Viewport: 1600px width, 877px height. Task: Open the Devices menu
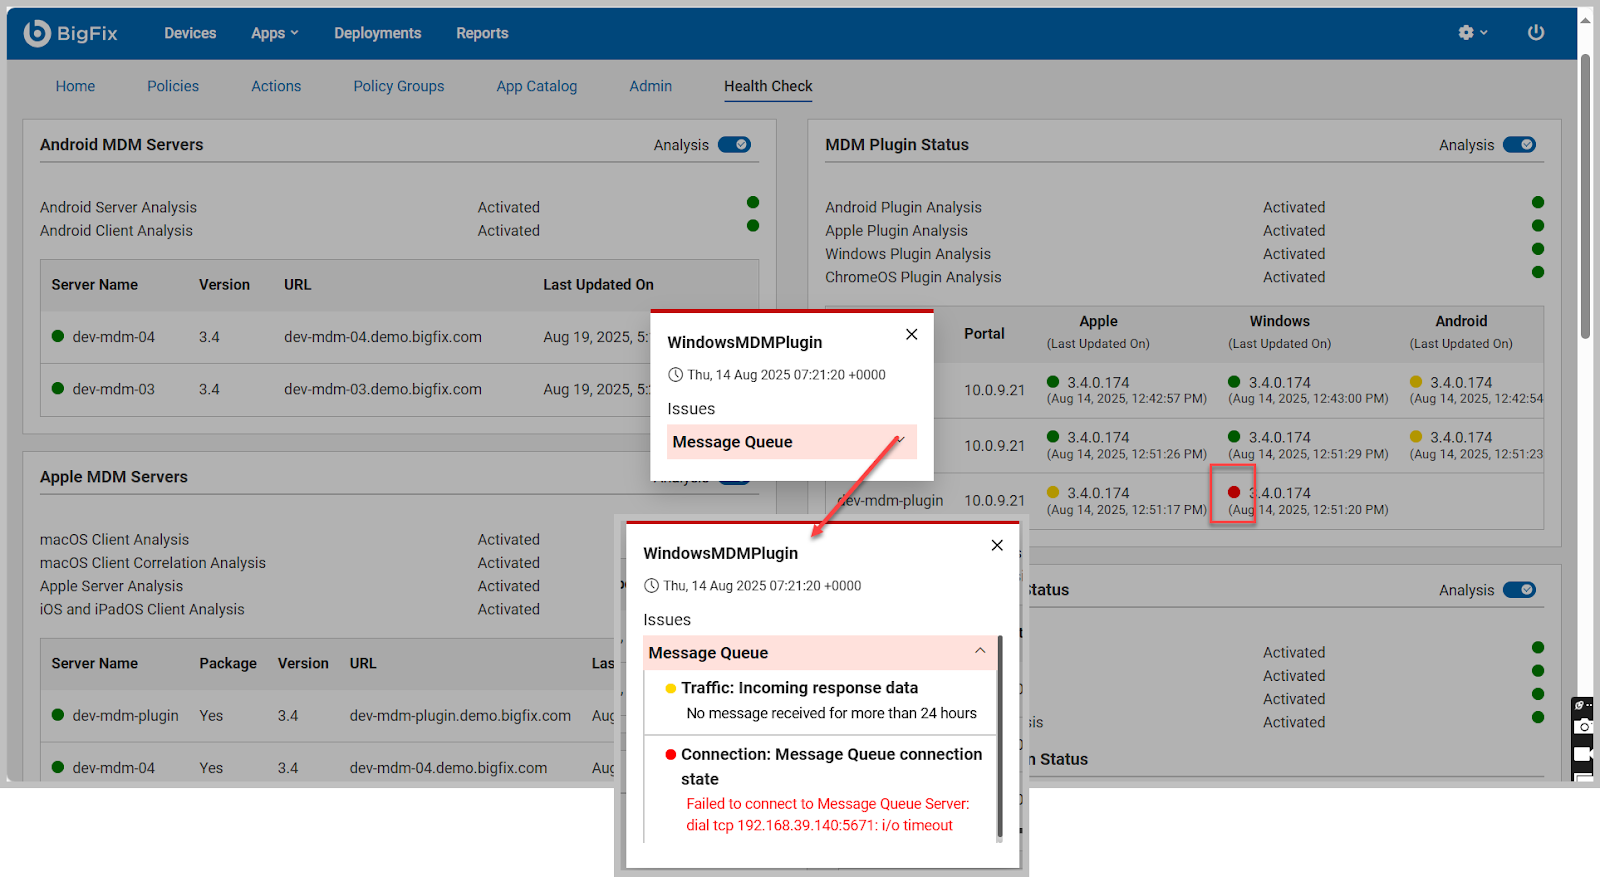coord(190,33)
